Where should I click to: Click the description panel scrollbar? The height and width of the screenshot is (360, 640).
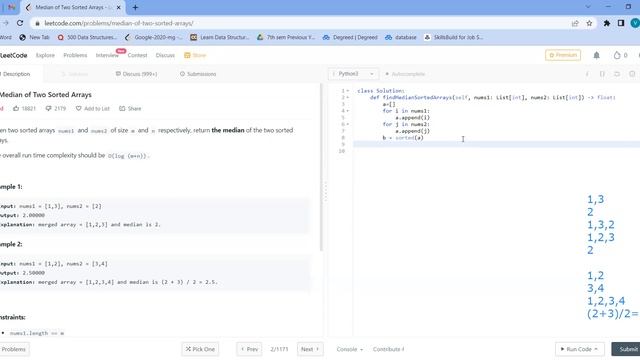[321, 167]
